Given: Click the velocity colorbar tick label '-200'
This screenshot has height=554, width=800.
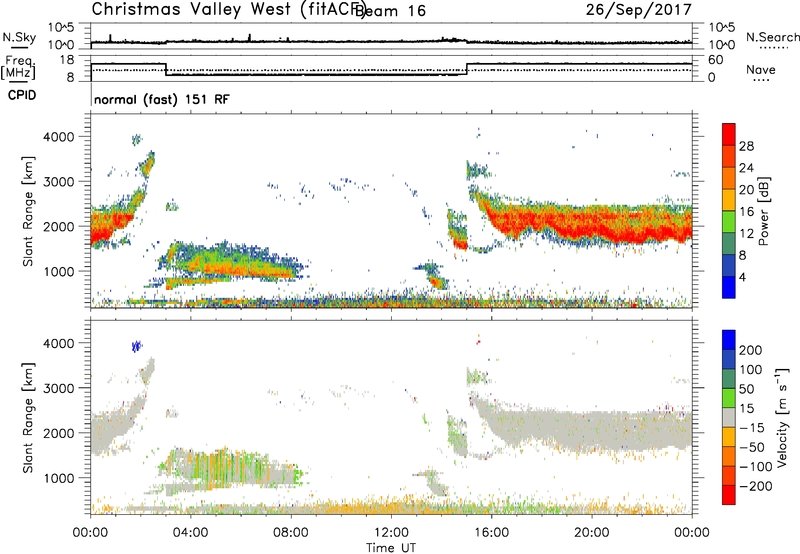Looking at the screenshot, I should [756, 486].
